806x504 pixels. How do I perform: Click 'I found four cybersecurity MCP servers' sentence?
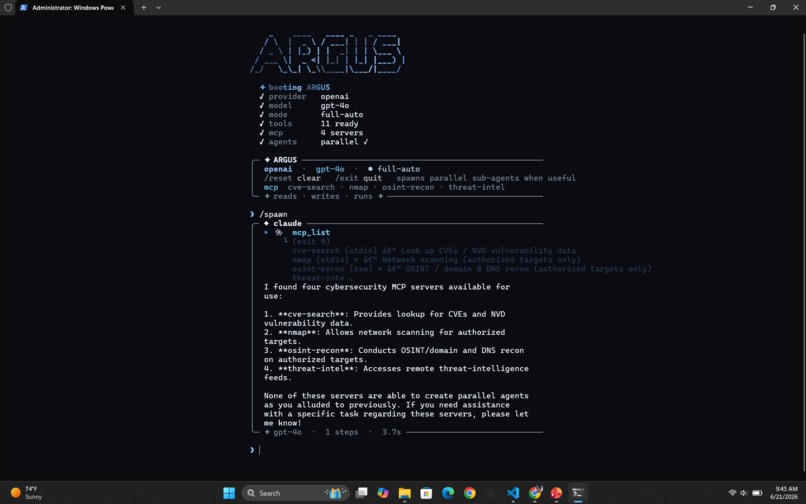coord(387,292)
